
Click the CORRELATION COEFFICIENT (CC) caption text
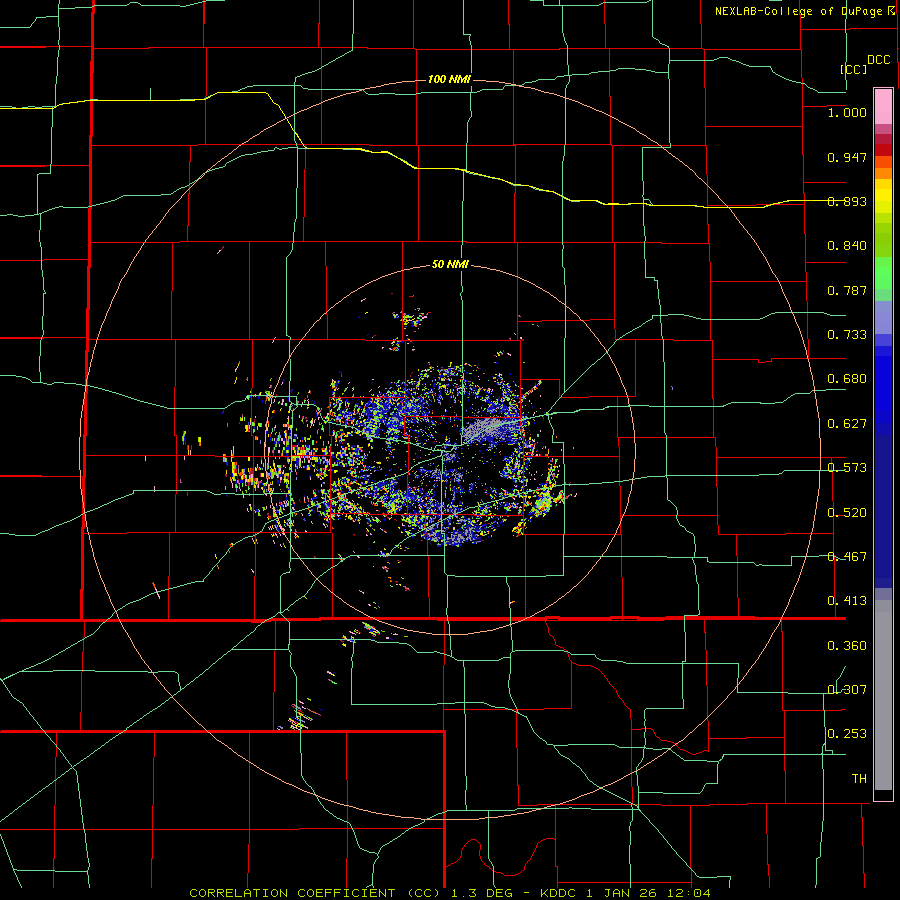314,893
